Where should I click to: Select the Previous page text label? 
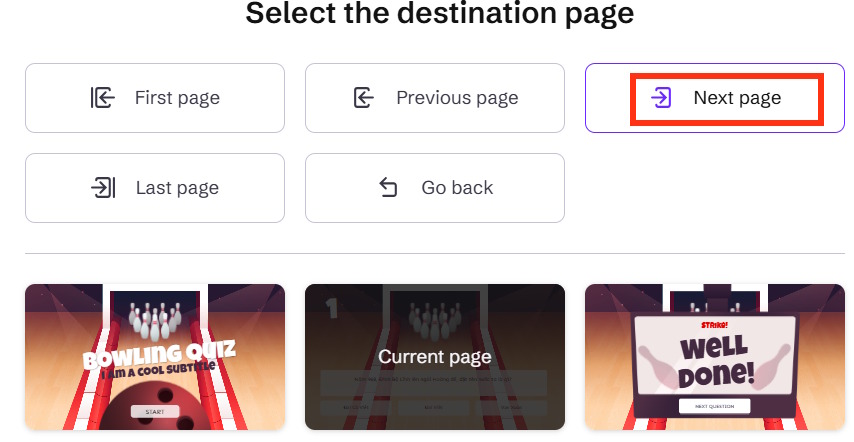(x=457, y=98)
